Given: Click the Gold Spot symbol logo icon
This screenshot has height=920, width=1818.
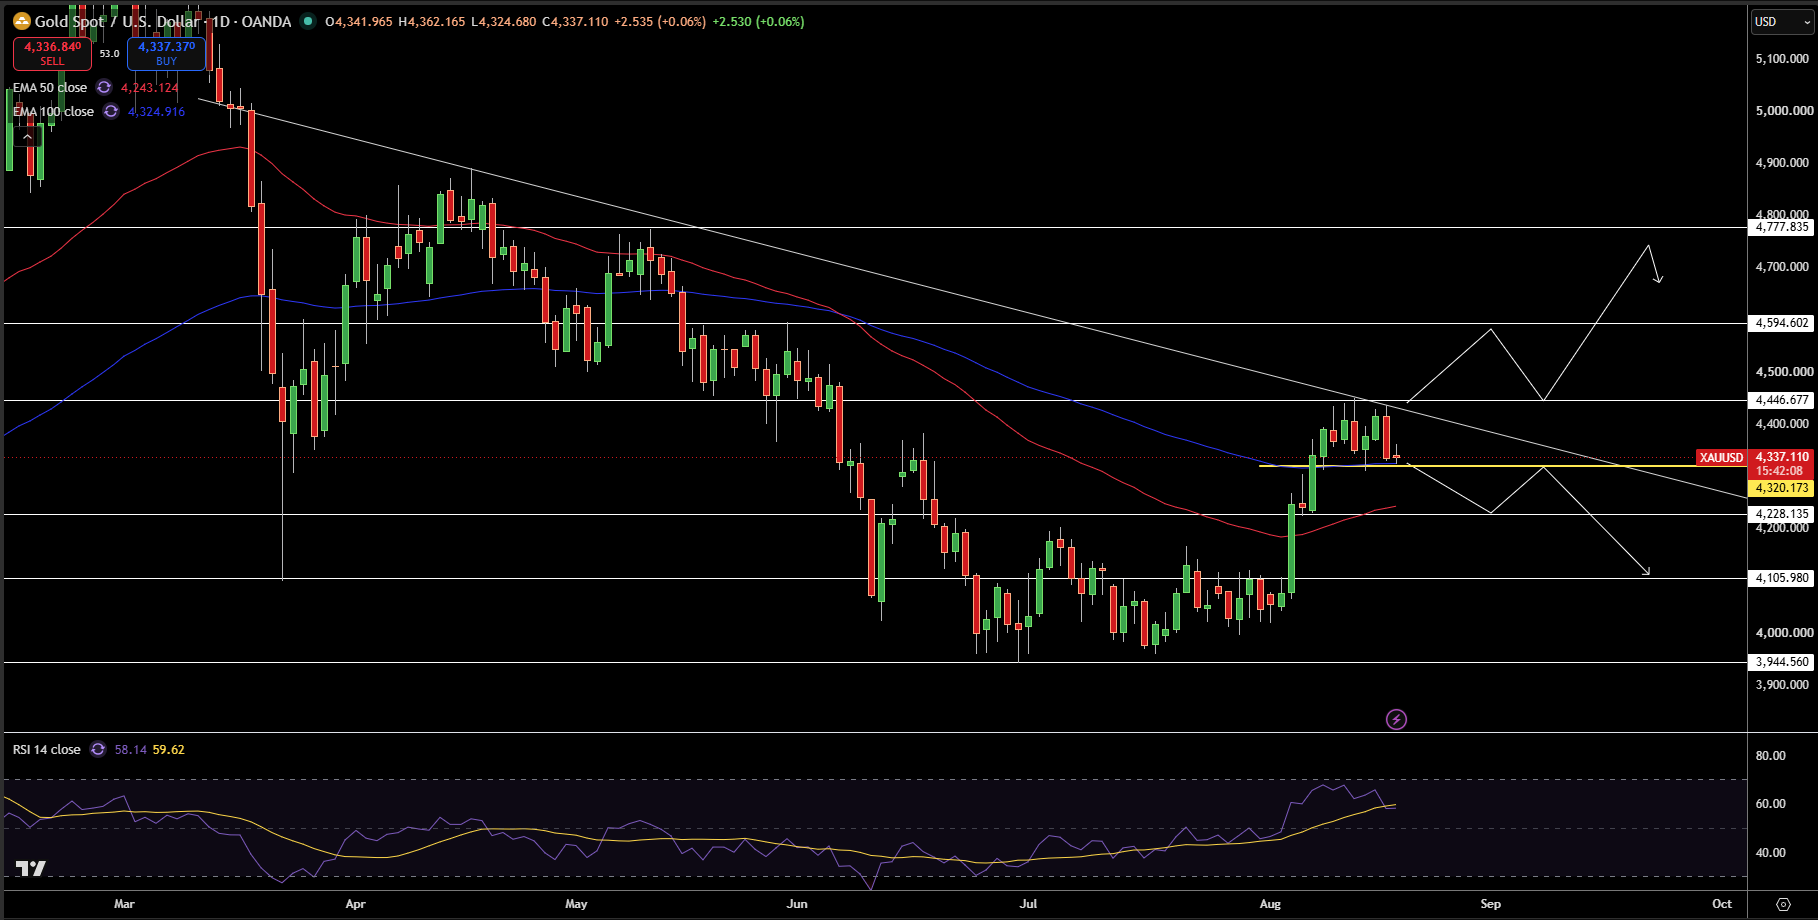Looking at the screenshot, I should (x=21, y=21).
